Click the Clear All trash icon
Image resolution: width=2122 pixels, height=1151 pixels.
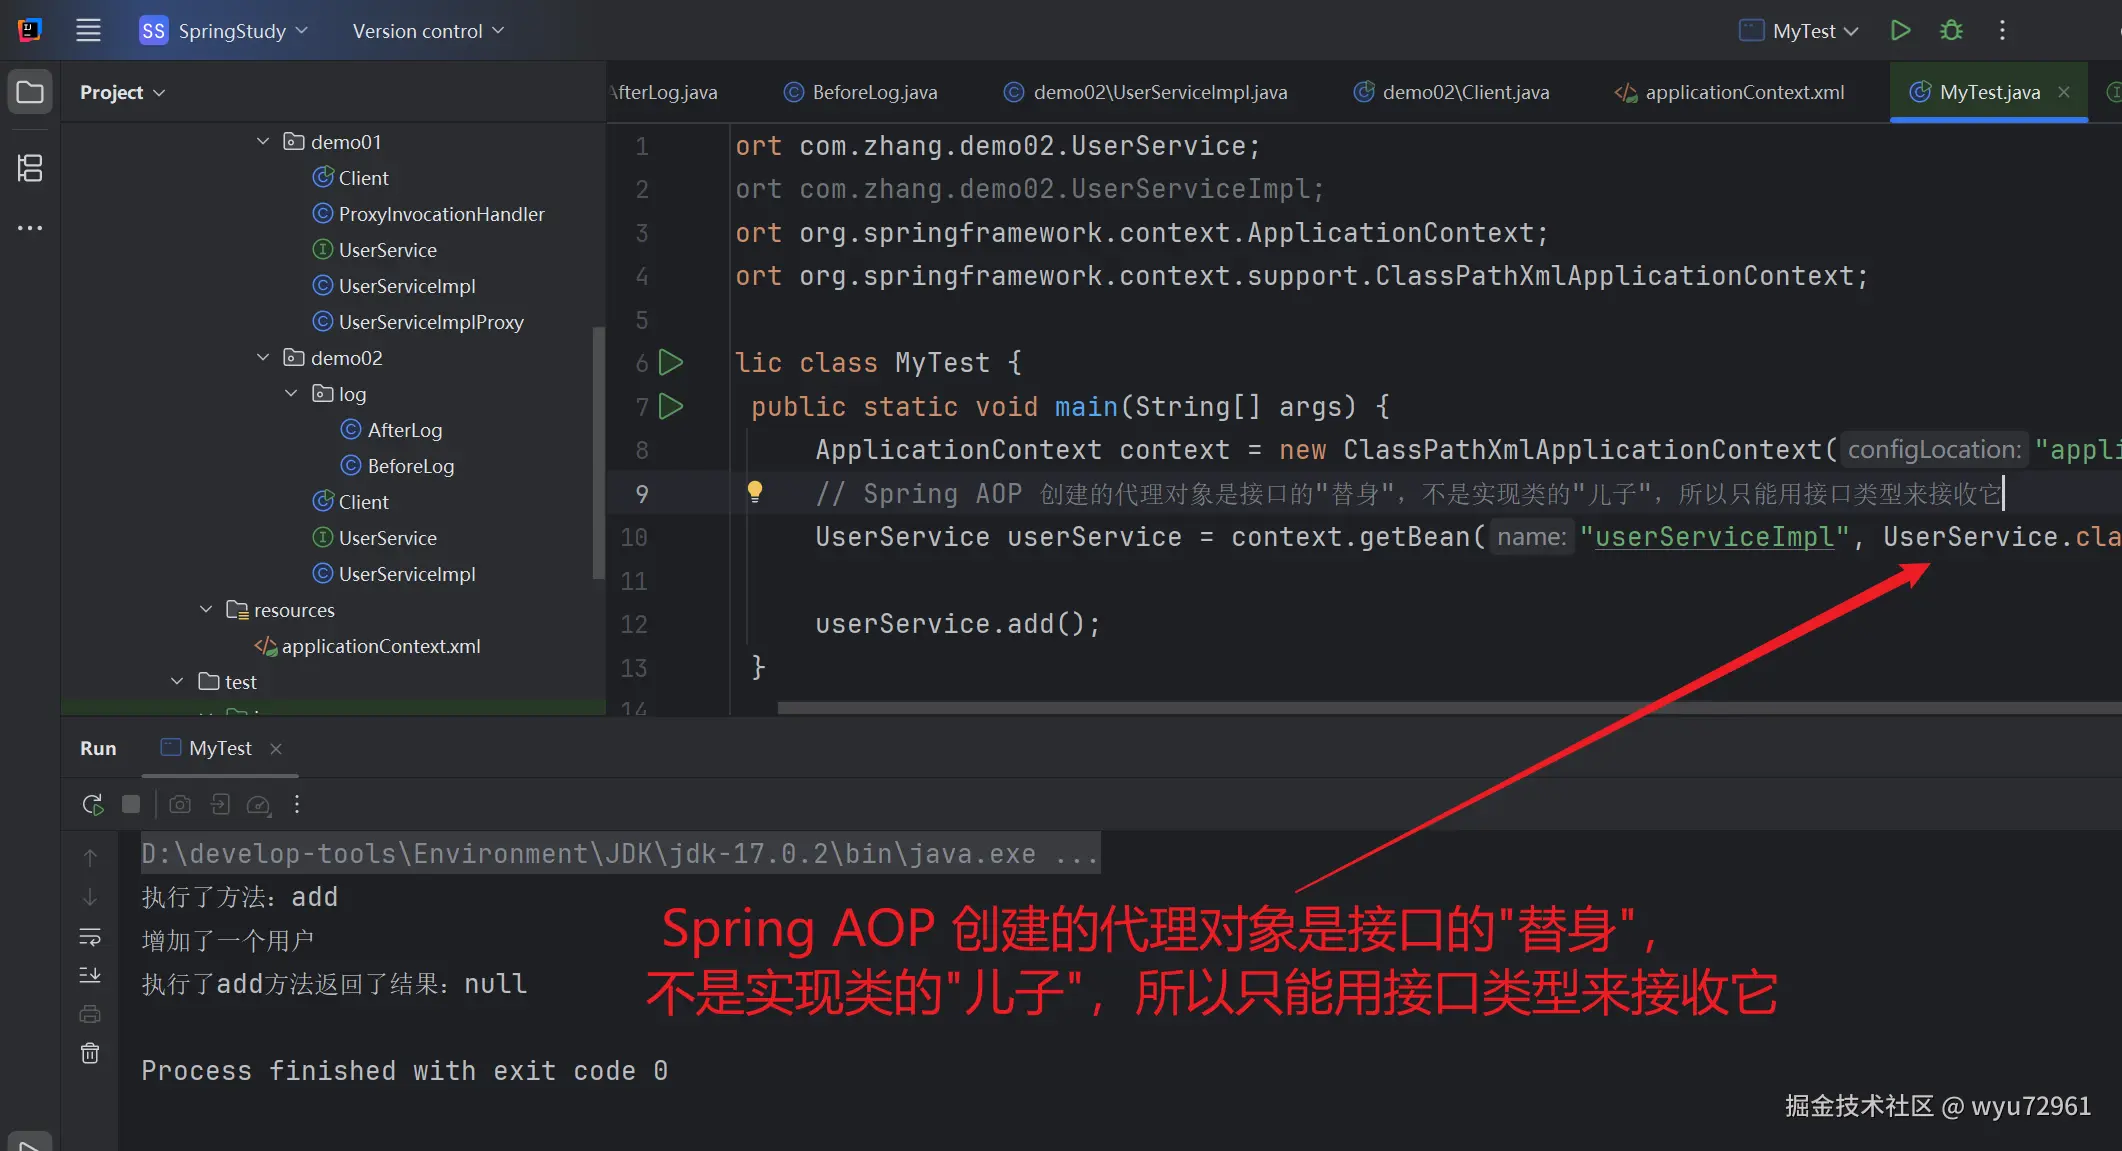[90, 1053]
